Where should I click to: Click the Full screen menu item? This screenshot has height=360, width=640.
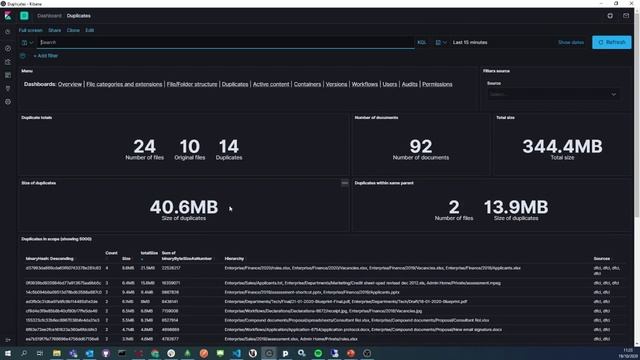coord(31,30)
